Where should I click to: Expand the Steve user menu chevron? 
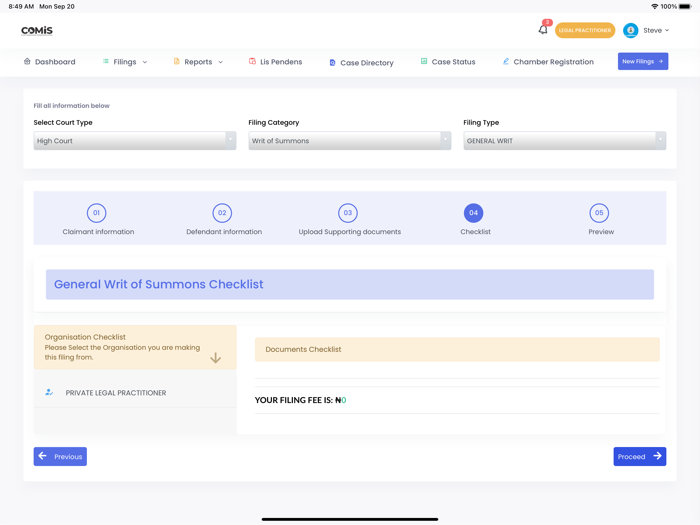coord(667,30)
